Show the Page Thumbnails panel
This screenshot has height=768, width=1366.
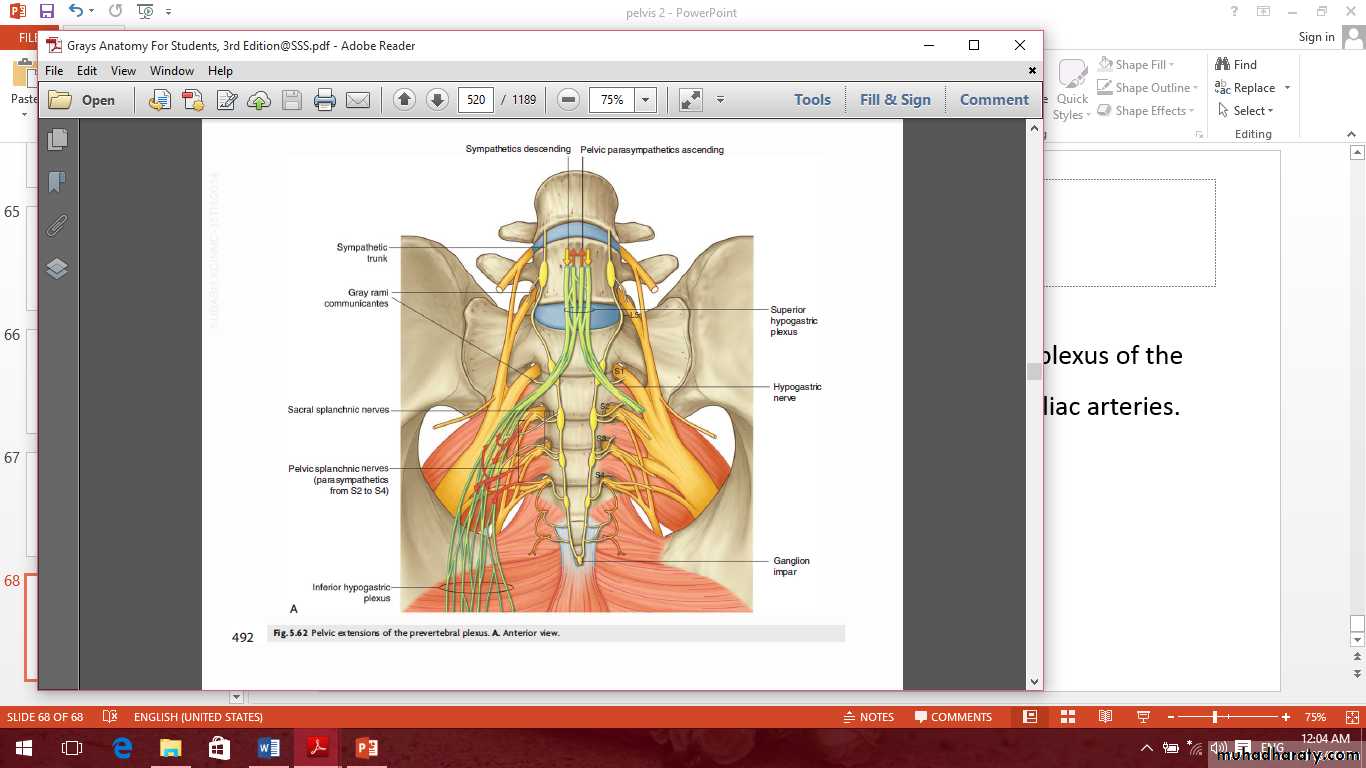point(57,140)
